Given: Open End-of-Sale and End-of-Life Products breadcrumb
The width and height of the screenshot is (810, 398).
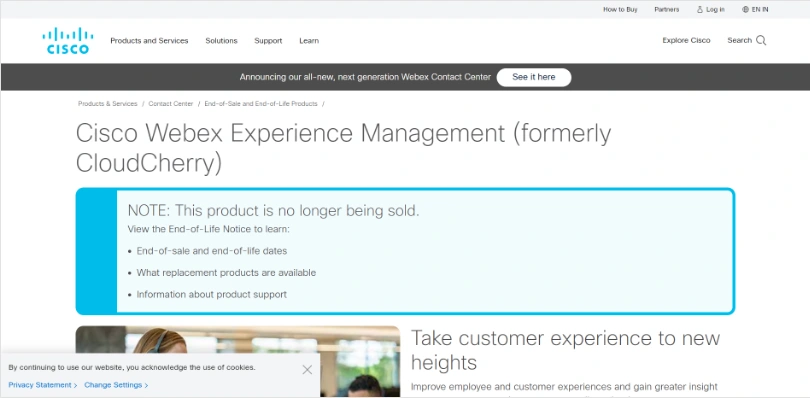Looking at the screenshot, I should pyautogui.click(x=261, y=104).
